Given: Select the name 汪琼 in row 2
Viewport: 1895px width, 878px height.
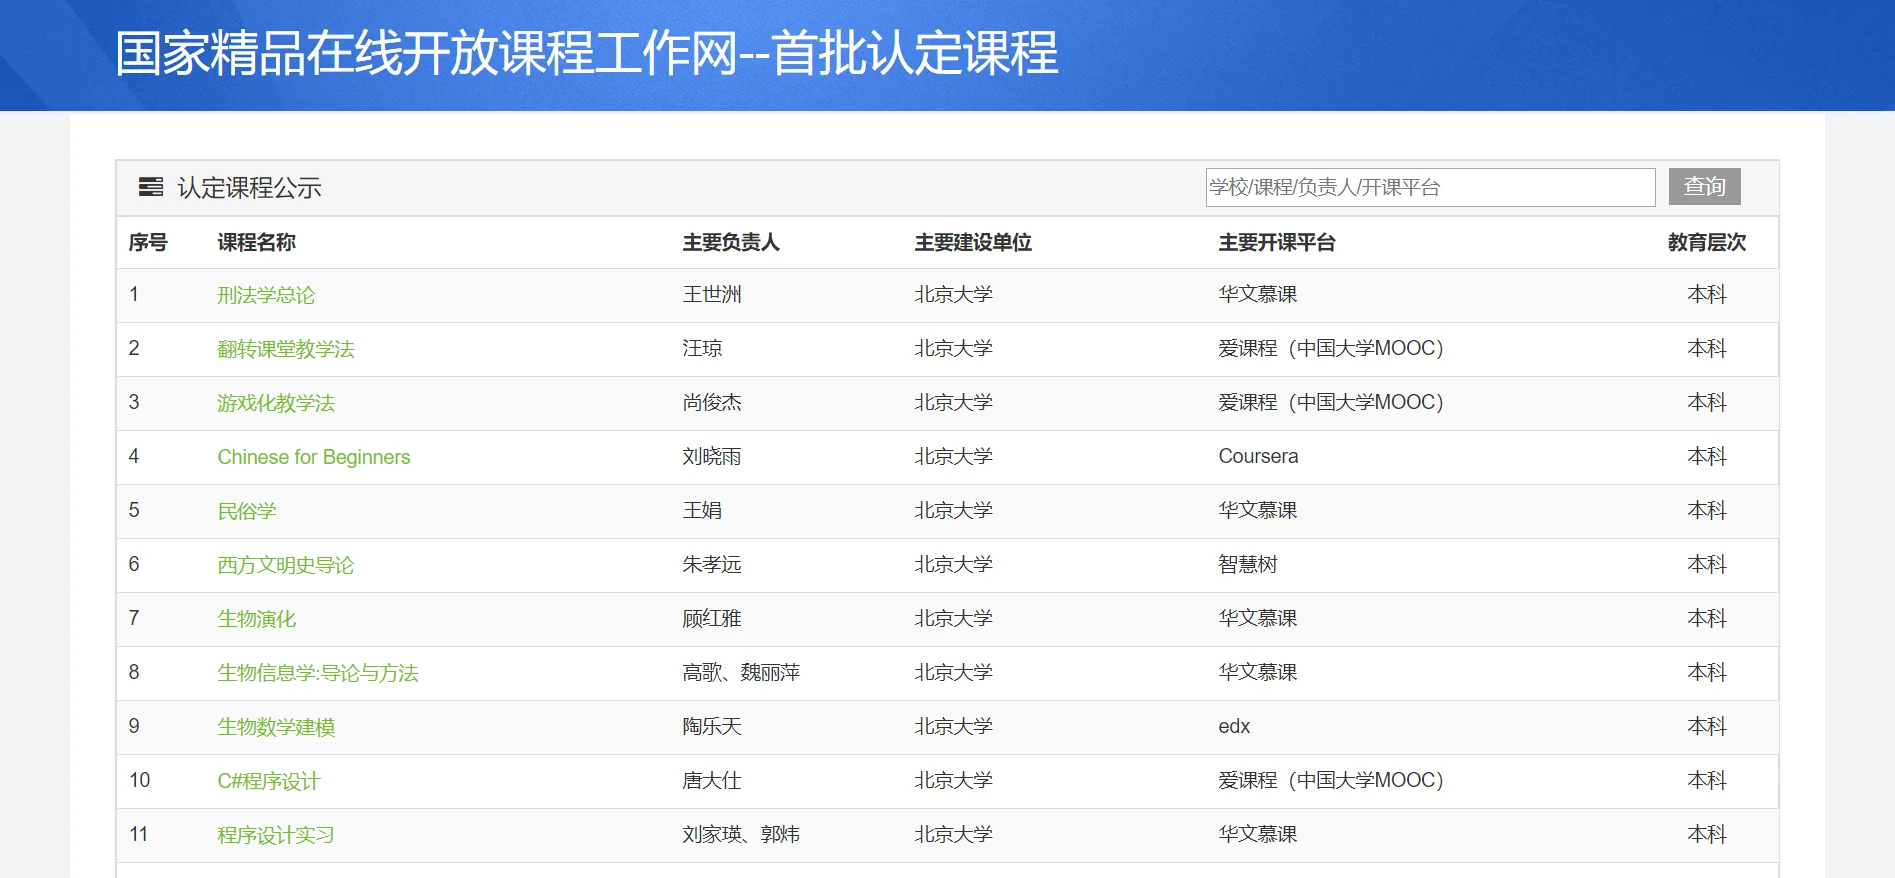Looking at the screenshot, I should pyautogui.click(x=702, y=348).
